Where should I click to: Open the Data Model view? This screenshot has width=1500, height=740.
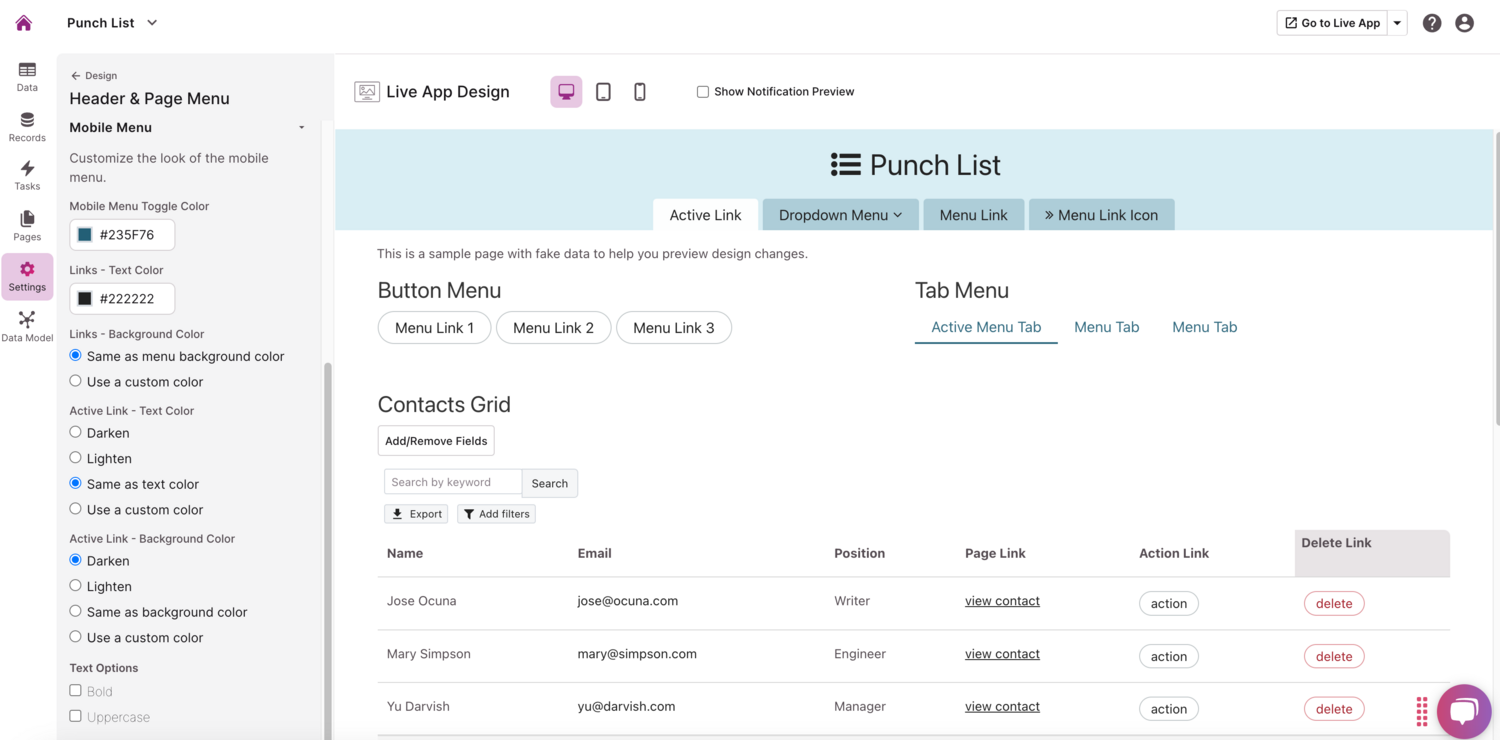pyautogui.click(x=27, y=322)
